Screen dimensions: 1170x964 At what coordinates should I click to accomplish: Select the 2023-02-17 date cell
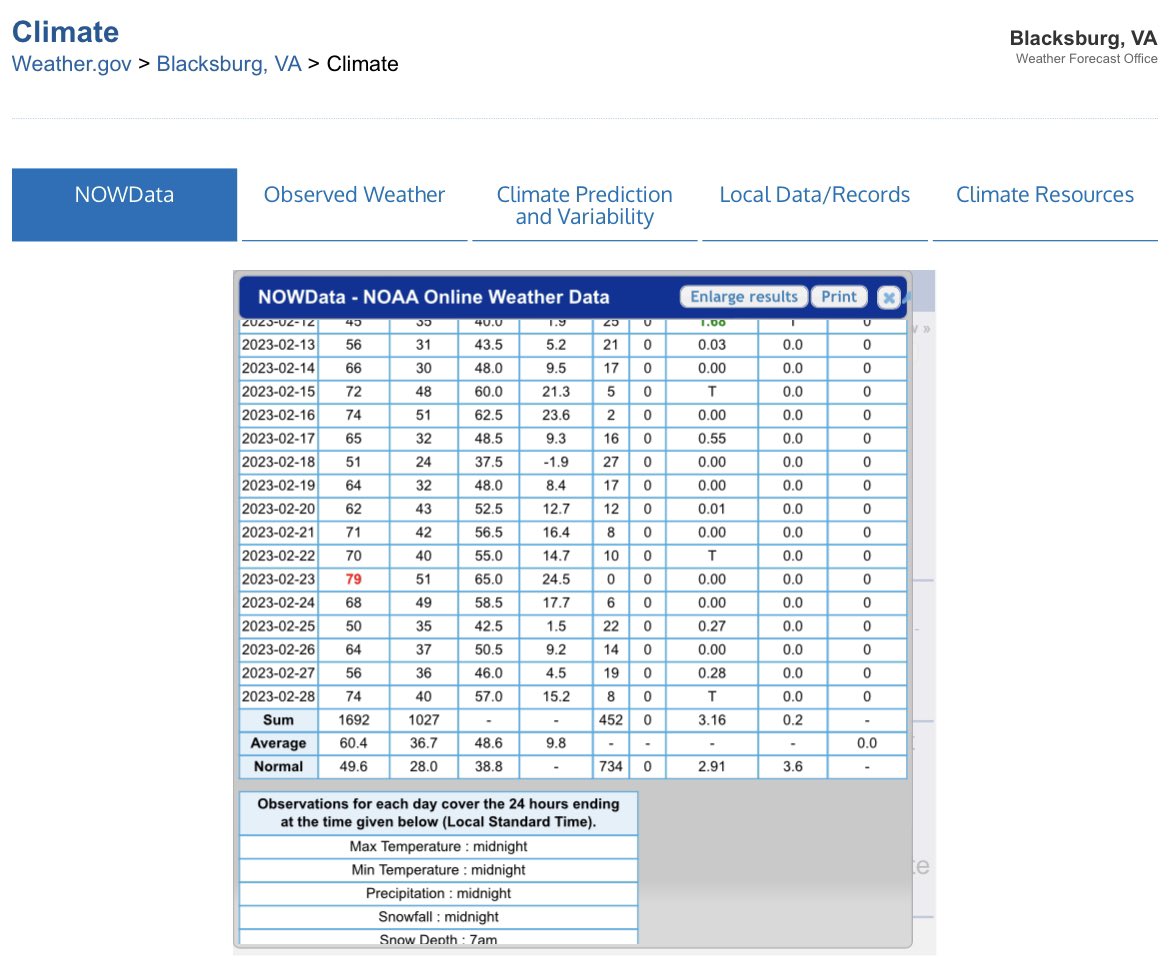click(278, 439)
